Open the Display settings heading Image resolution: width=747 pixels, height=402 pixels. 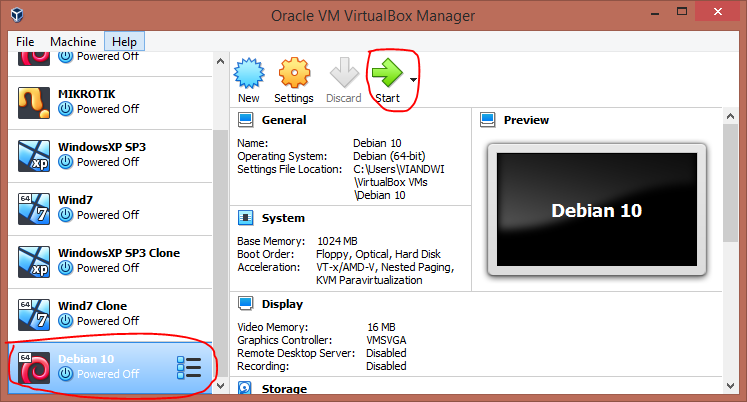282,304
